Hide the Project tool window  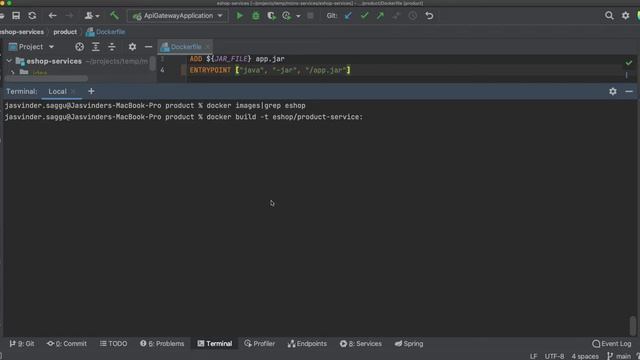[148, 47]
